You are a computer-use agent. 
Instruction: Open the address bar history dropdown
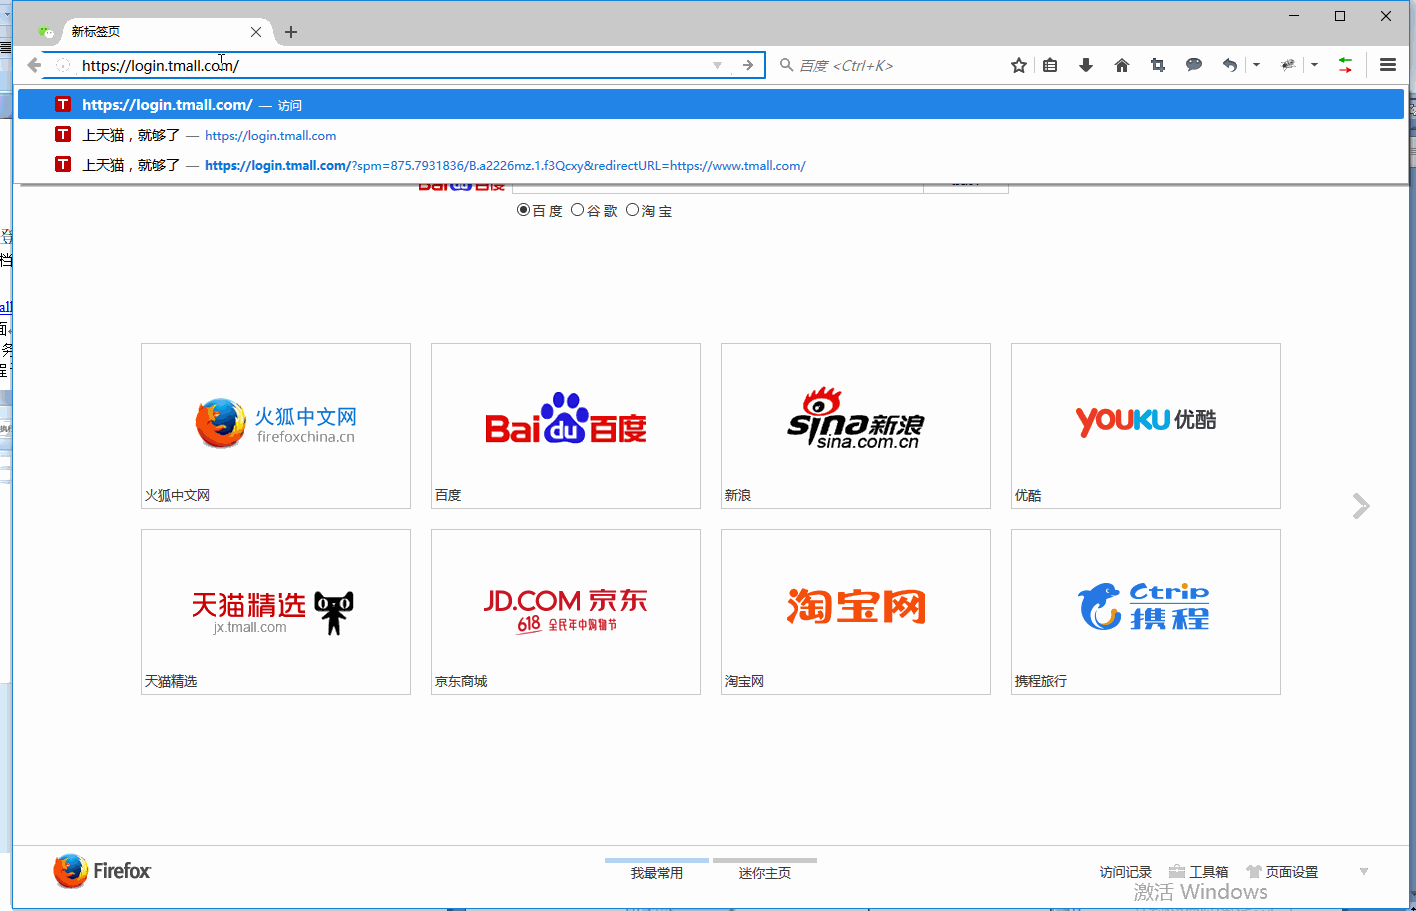pyautogui.click(x=717, y=65)
